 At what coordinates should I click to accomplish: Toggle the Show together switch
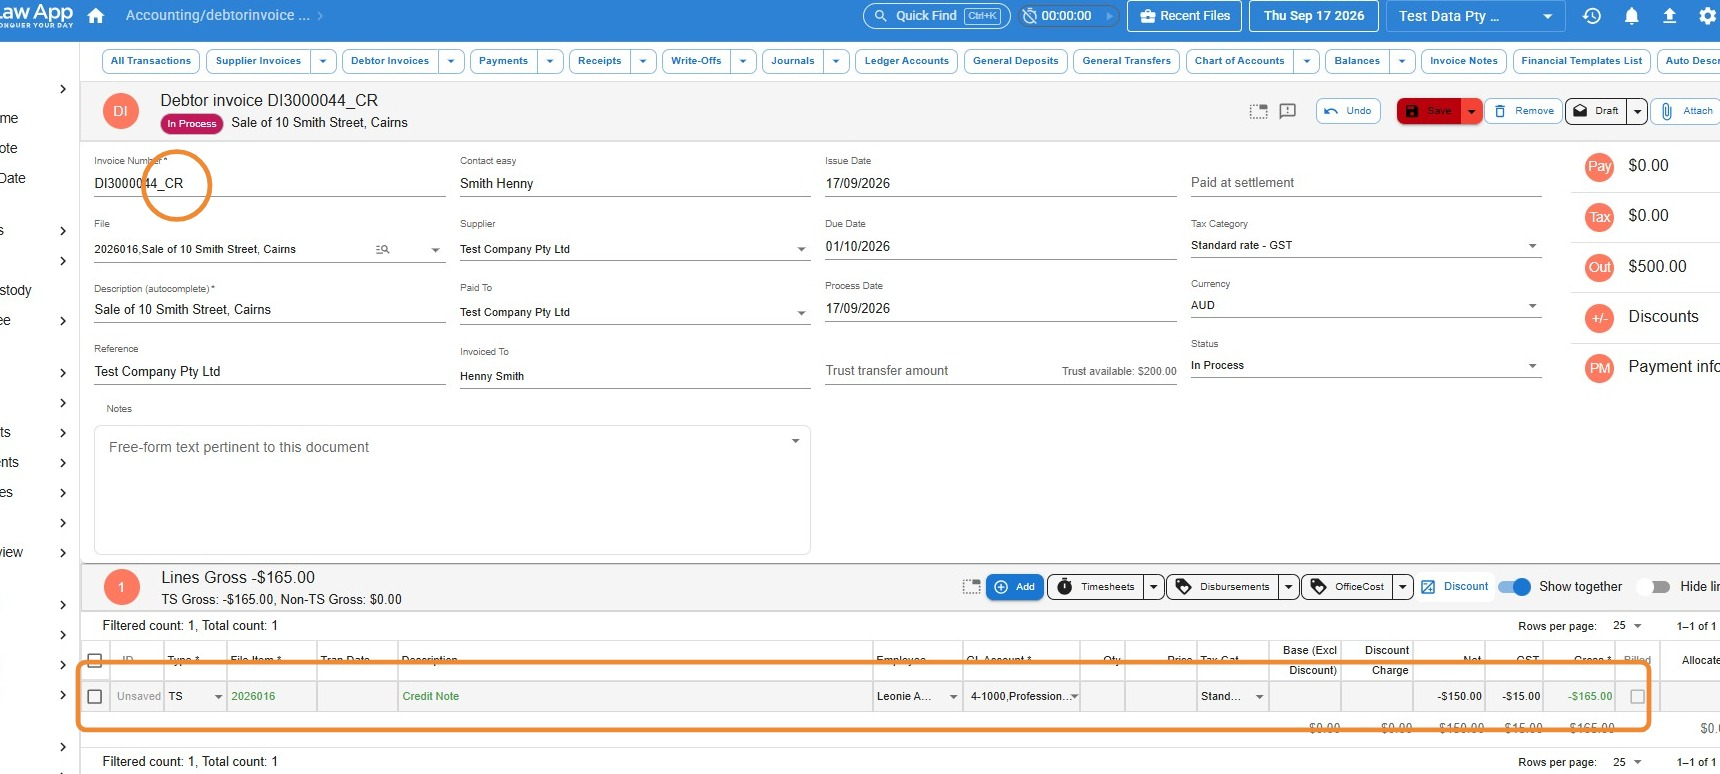point(1514,587)
